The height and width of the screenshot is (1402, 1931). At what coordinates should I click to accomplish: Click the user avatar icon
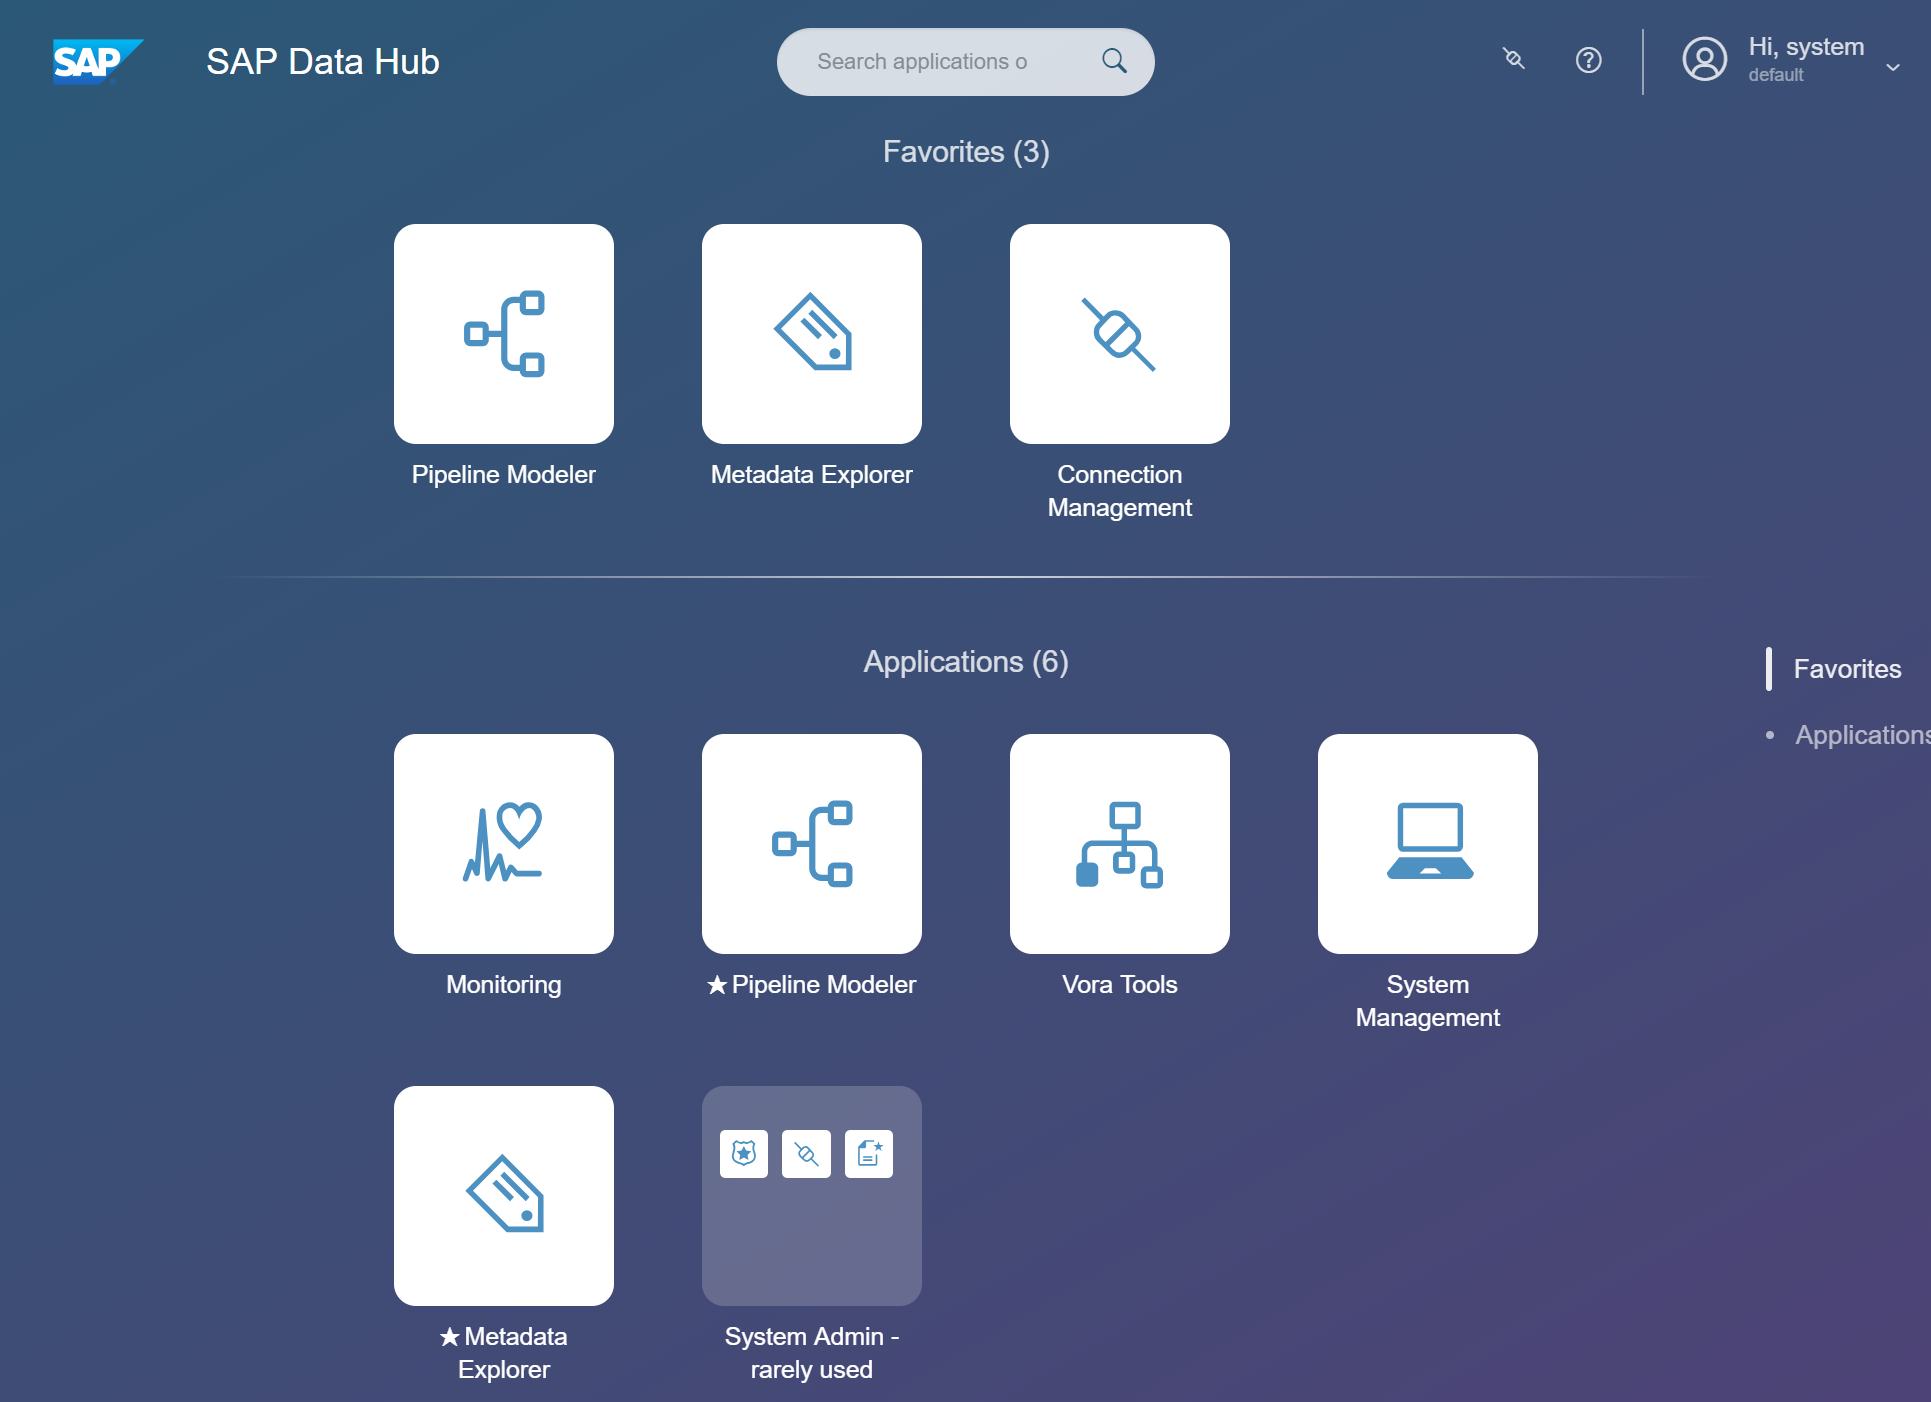pyautogui.click(x=1704, y=60)
